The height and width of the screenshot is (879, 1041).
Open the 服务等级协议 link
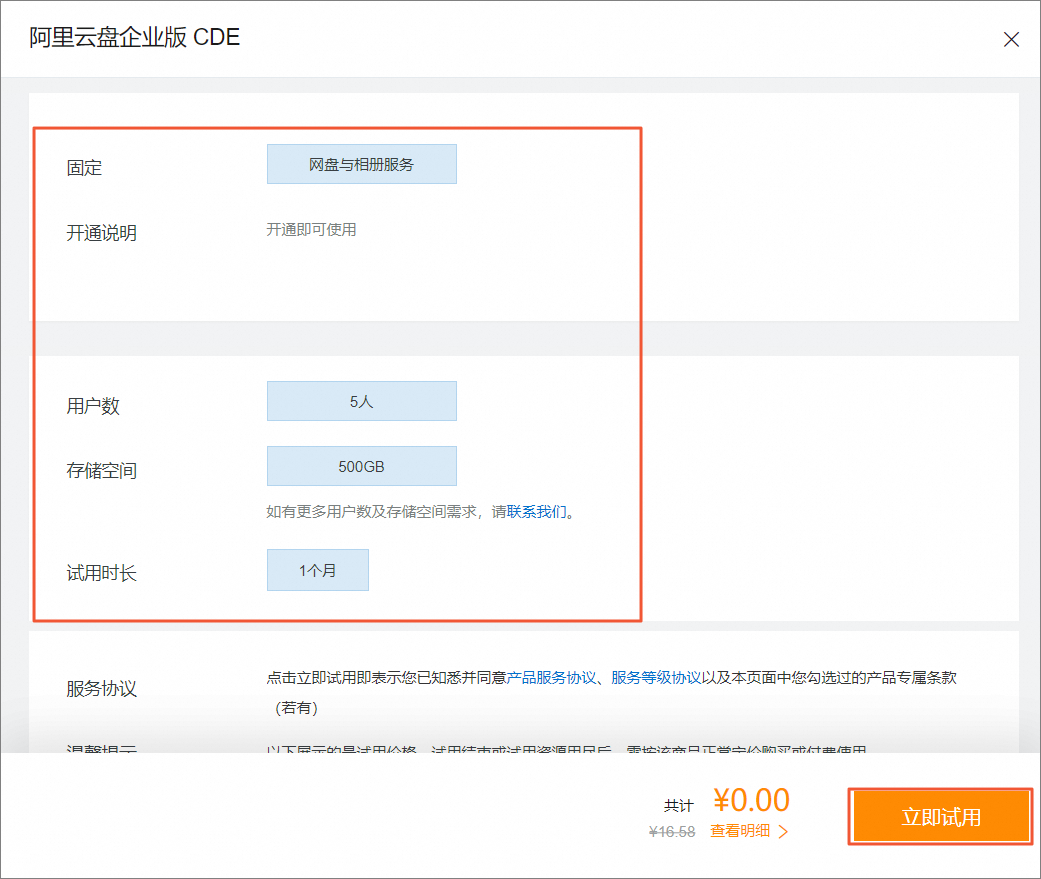pyautogui.click(x=656, y=678)
